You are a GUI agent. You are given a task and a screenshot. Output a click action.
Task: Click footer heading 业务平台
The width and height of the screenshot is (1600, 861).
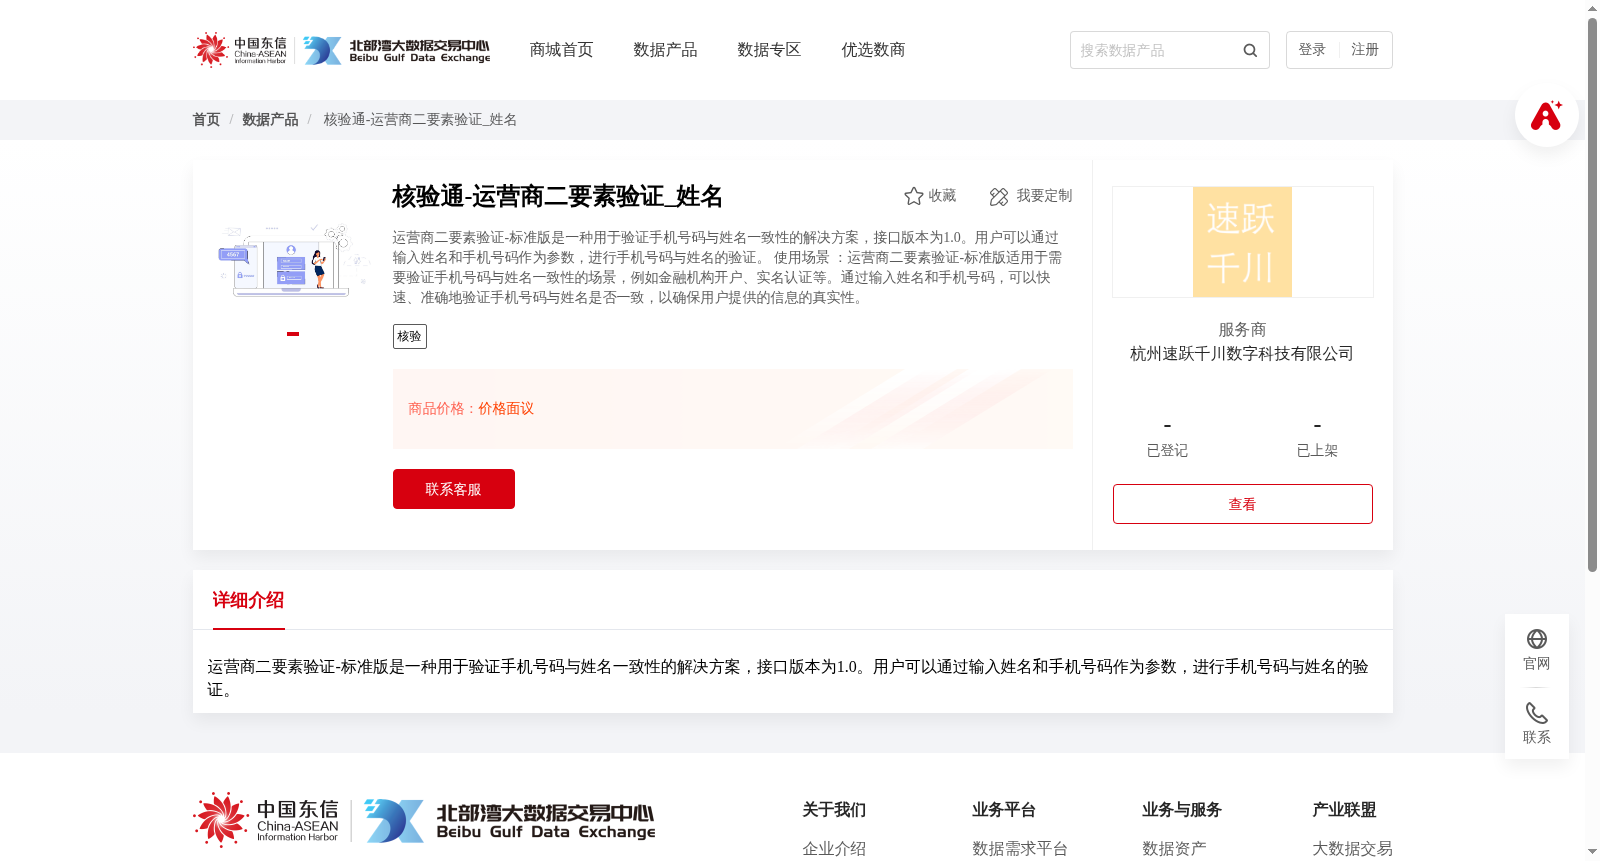click(1004, 810)
